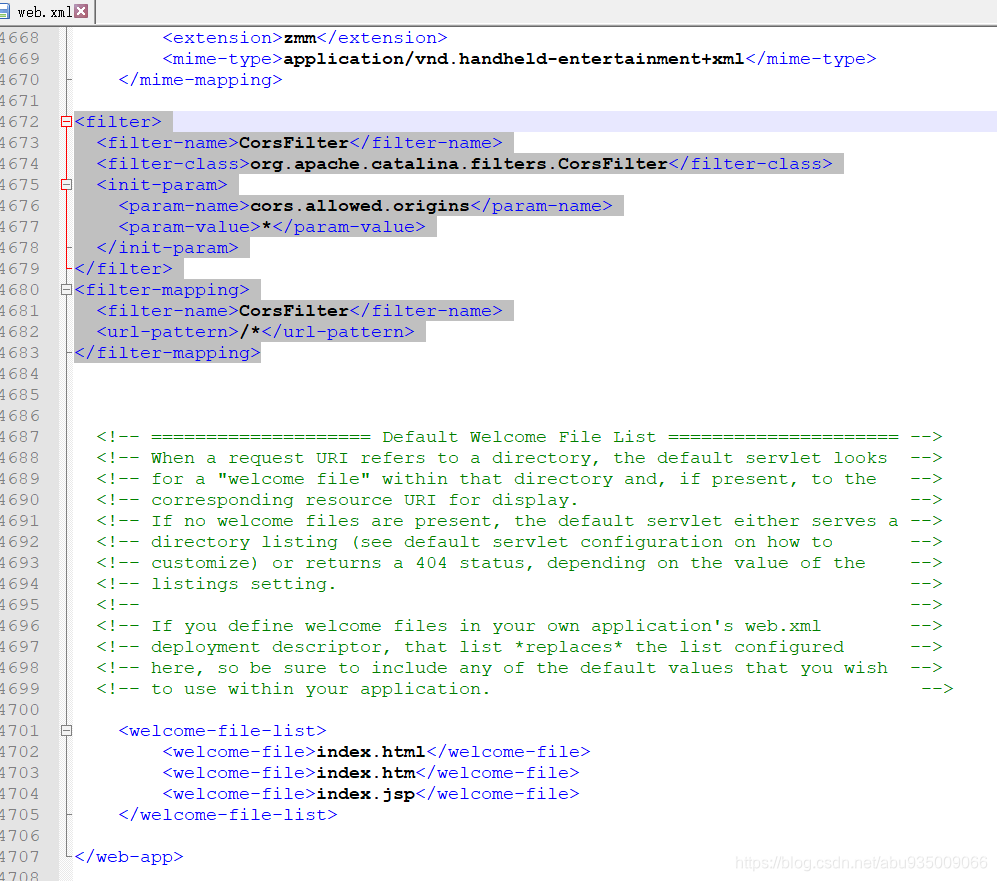This screenshot has width=997, height=881.
Task: Click the closing </web-app> tag
Action: 129,857
